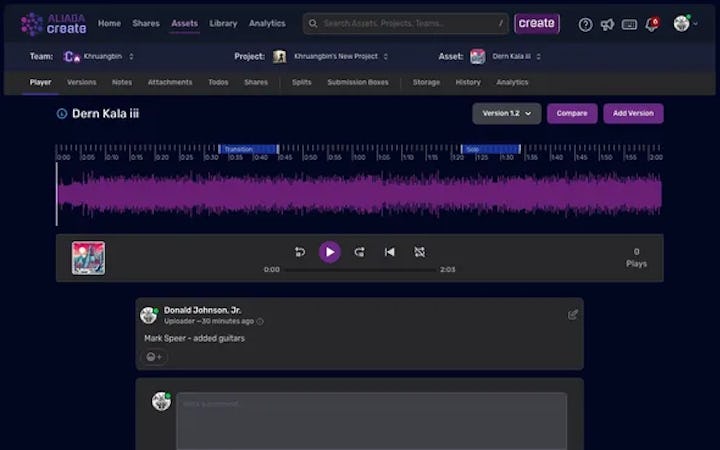Click the 'Mark Speer - added guitars' comment text

[x=194, y=338]
